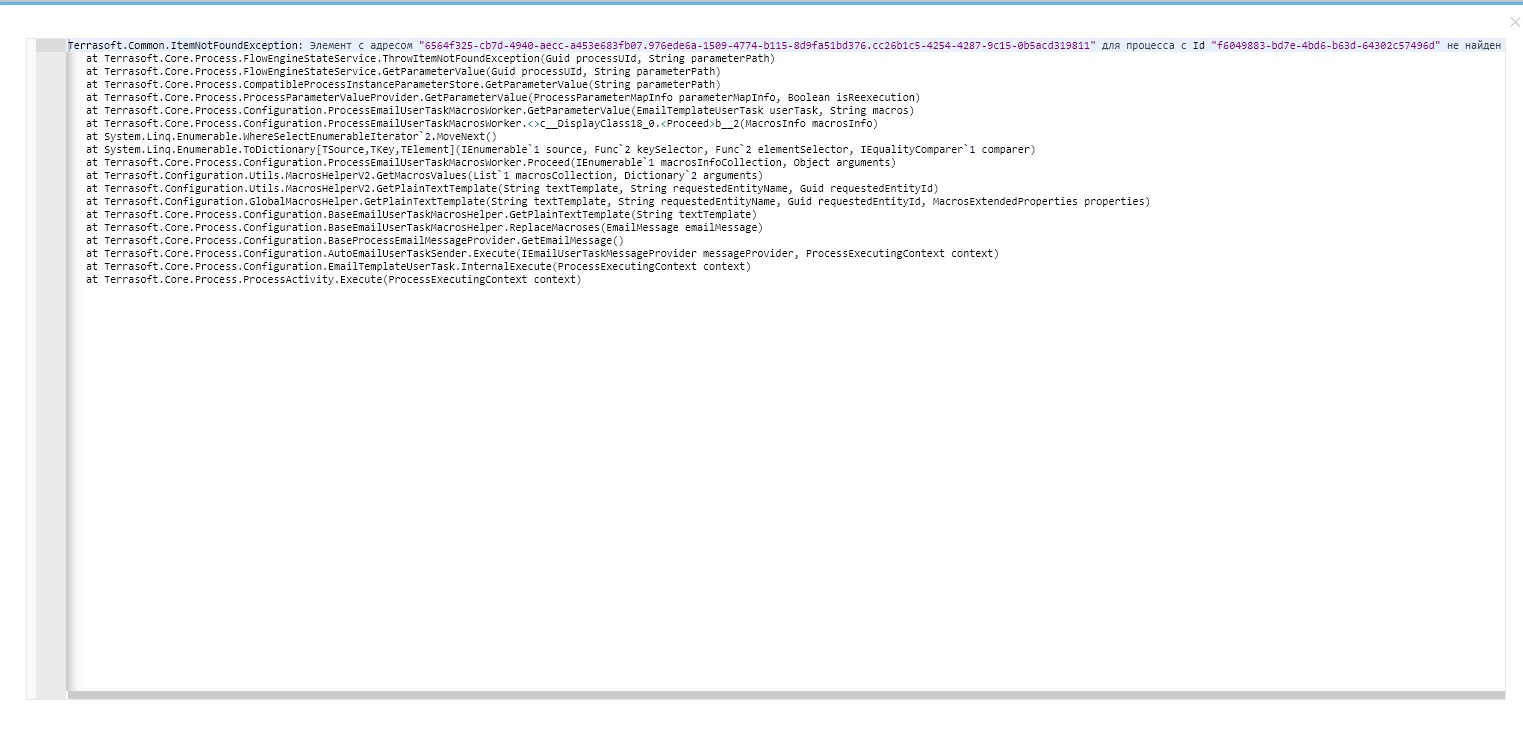Click the horizontal scrollbar below the stack trace
The height and width of the screenshot is (729, 1523).
click(785, 695)
